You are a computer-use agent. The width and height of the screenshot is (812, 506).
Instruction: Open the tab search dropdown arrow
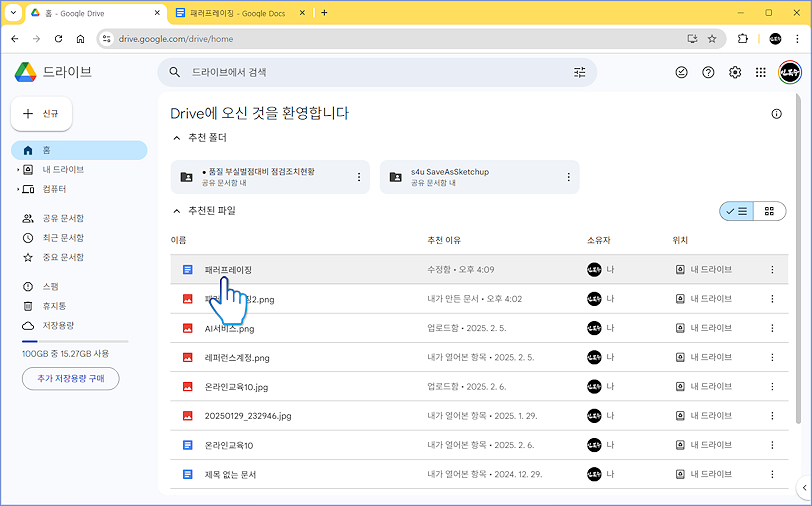click(13, 13)
